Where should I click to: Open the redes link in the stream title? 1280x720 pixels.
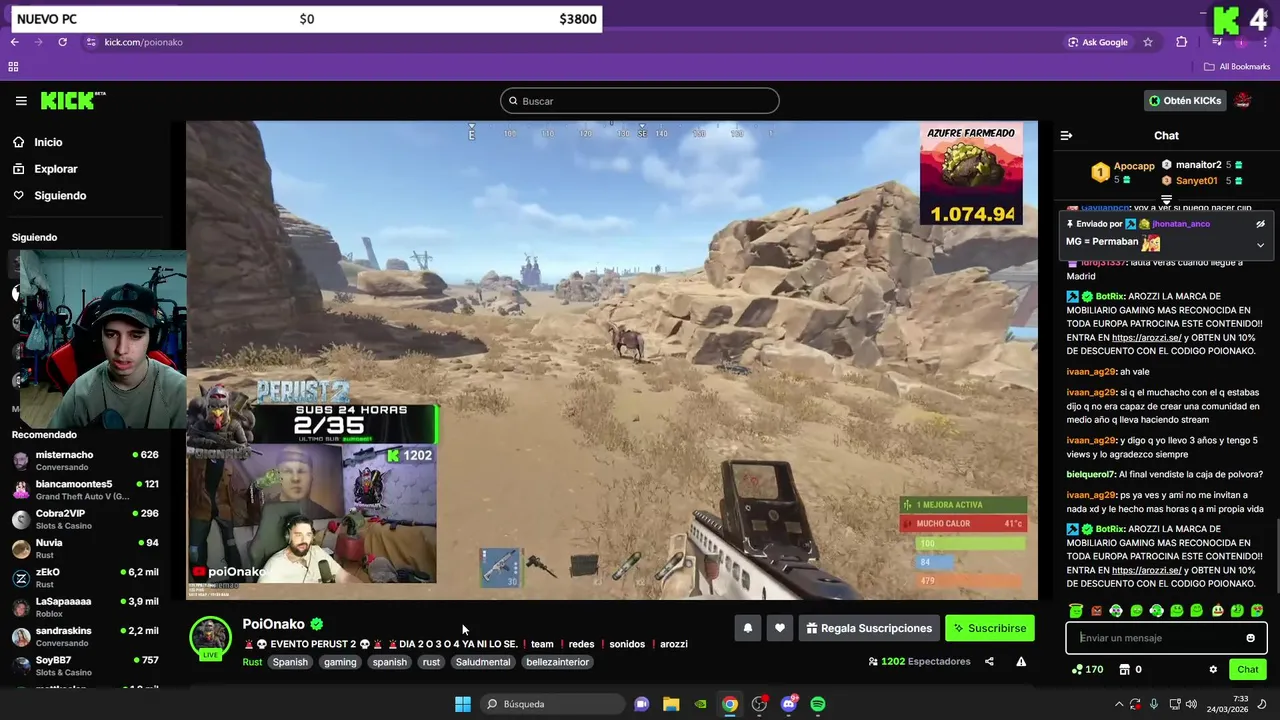(581, 644)
